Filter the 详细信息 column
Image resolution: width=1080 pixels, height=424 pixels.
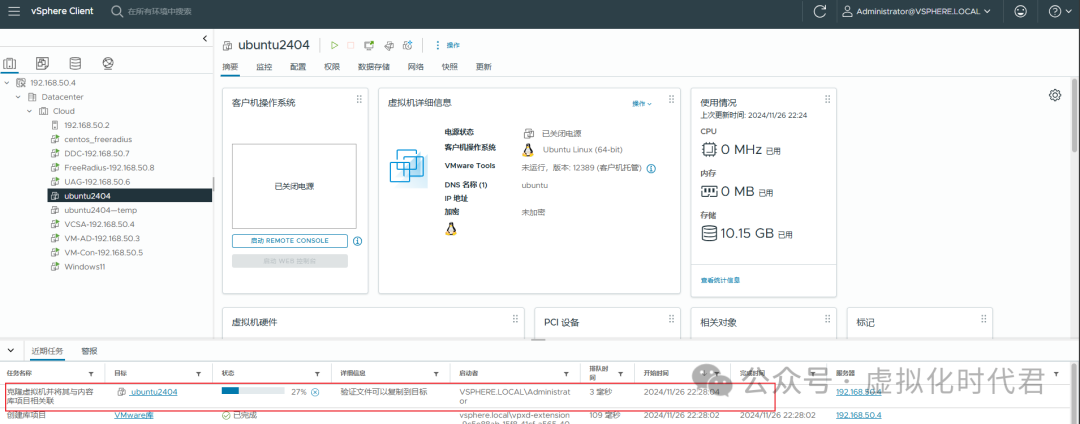437,374
